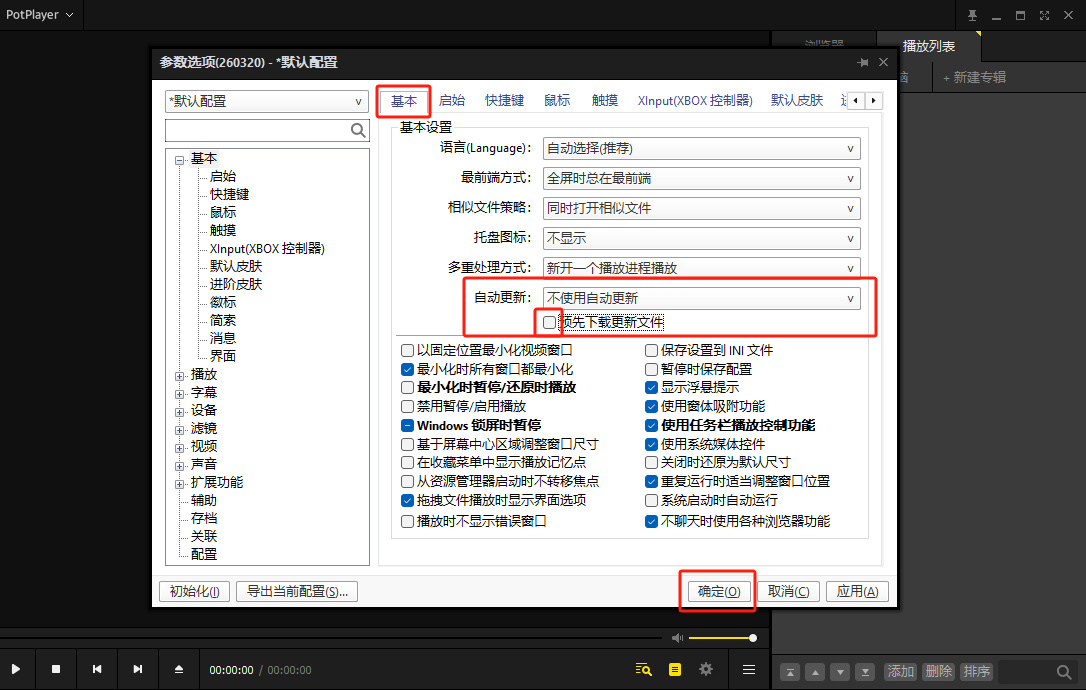Click 导出当前配置(S)... button
Screen dimensions: 1086x690
click(297, 592)
